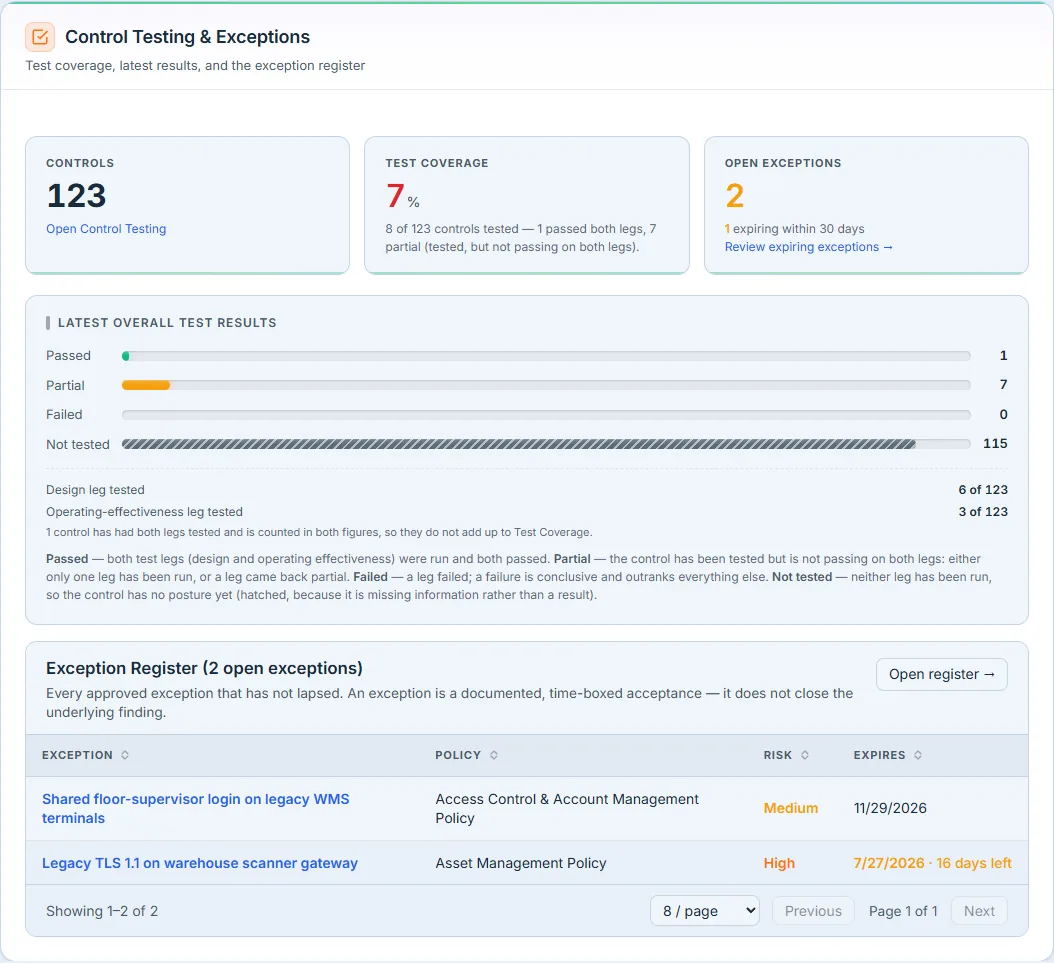Click the Not tested count 115
Screen dimensions: 1054x963
click(995, 444)
